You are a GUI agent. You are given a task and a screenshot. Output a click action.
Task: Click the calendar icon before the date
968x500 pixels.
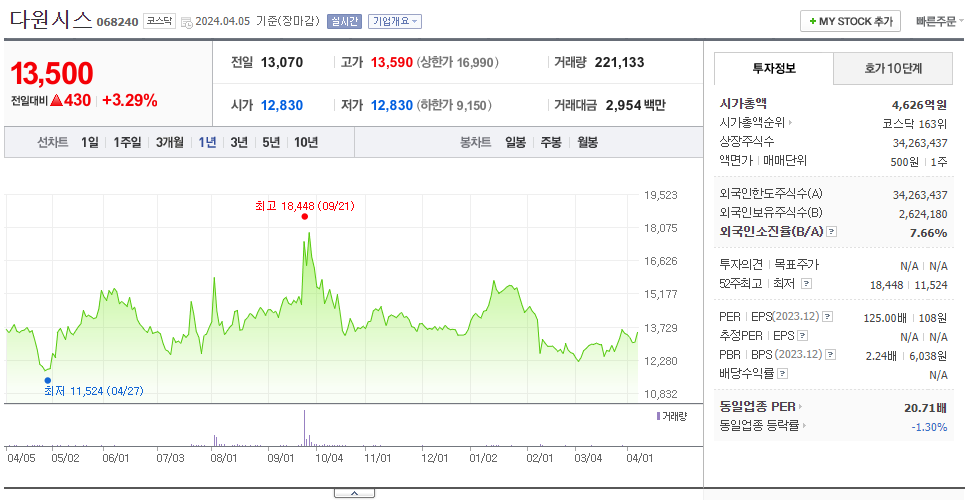point(187,22)
